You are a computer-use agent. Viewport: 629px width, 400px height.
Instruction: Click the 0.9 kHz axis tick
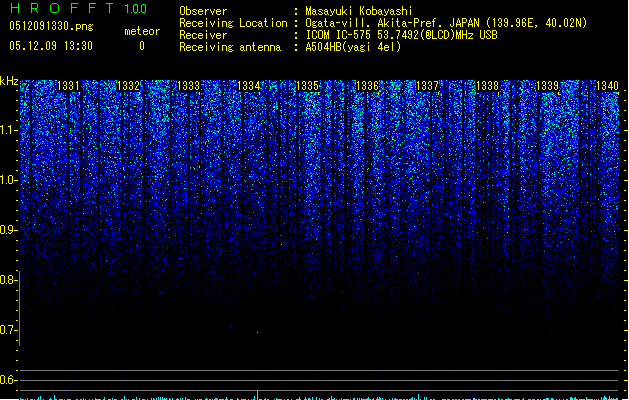[x=9, y=230]
